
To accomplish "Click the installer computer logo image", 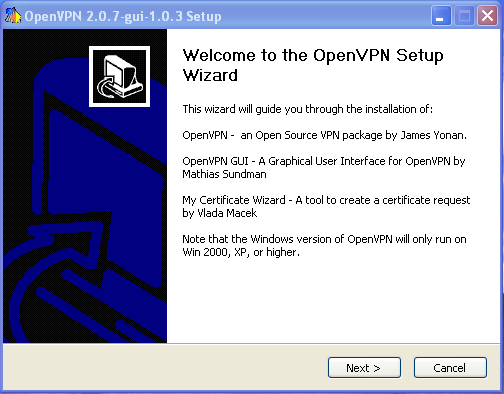I will point(119,76).
